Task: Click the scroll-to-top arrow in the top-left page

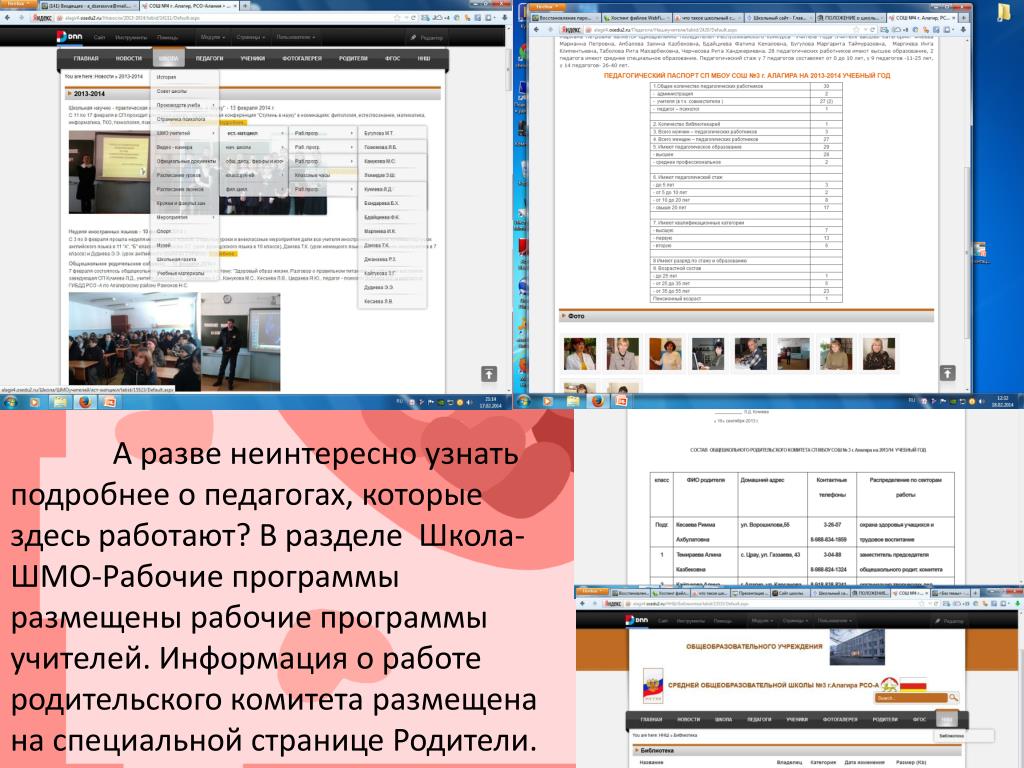Action: pyautogui.click(x=488, y=374)
